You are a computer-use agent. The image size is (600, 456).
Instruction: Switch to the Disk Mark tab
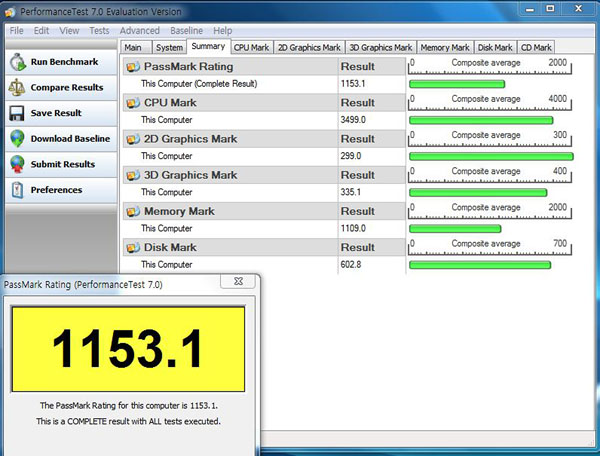pos(495,47)
